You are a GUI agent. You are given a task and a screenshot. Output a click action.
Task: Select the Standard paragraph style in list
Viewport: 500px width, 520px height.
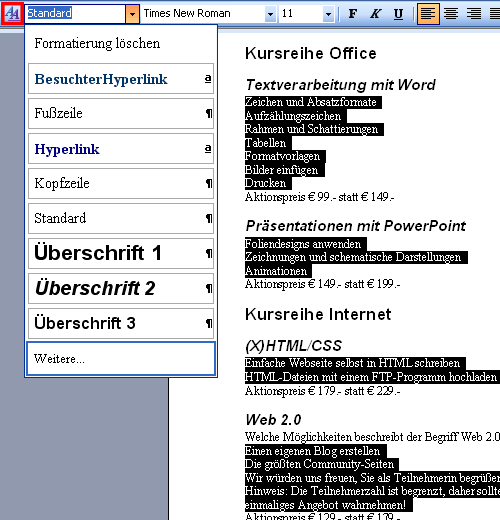121,219
